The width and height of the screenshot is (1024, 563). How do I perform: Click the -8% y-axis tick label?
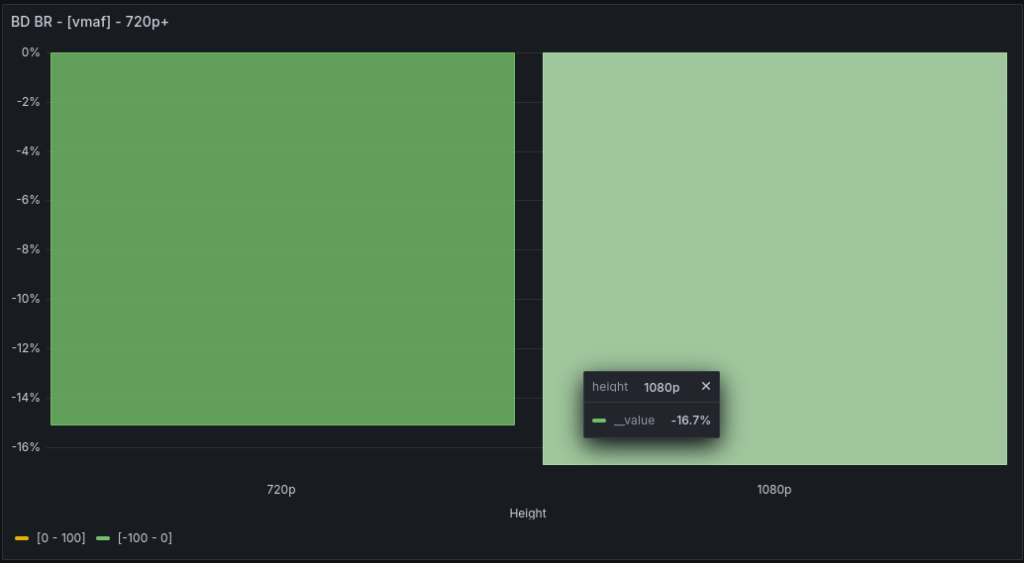(x=29, y=250)
